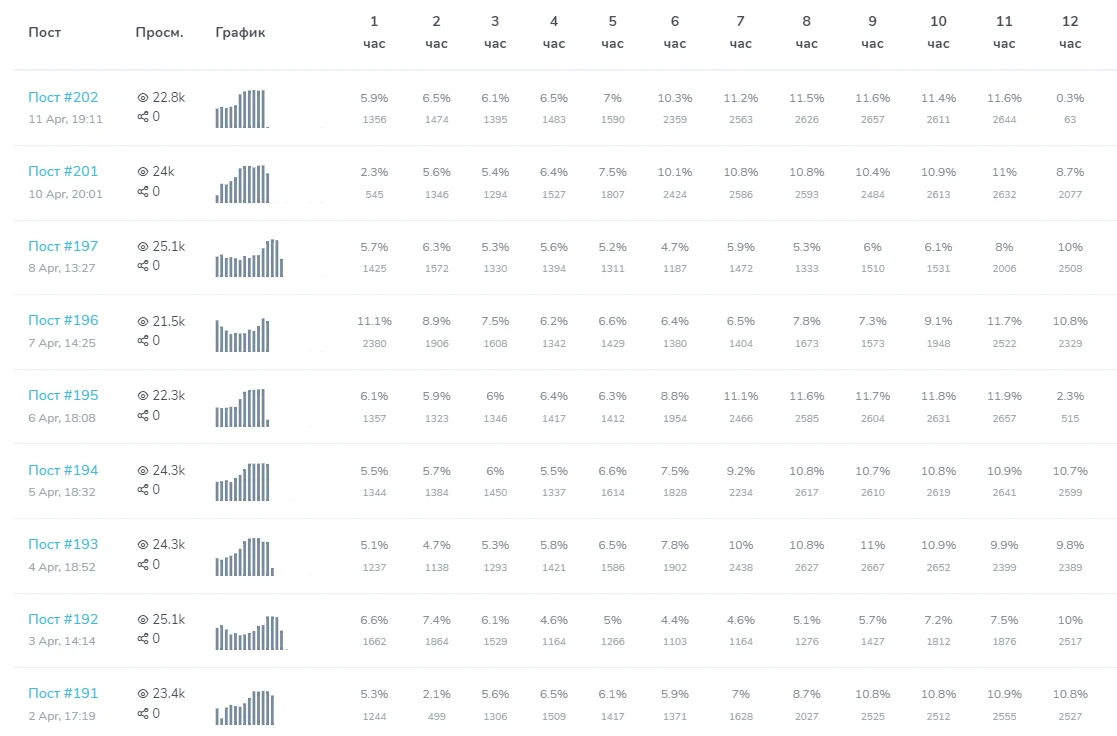1117x736 pixels.
Task: Click the hourly bar chart for Пост #196
Action: (x=242, y=335)
